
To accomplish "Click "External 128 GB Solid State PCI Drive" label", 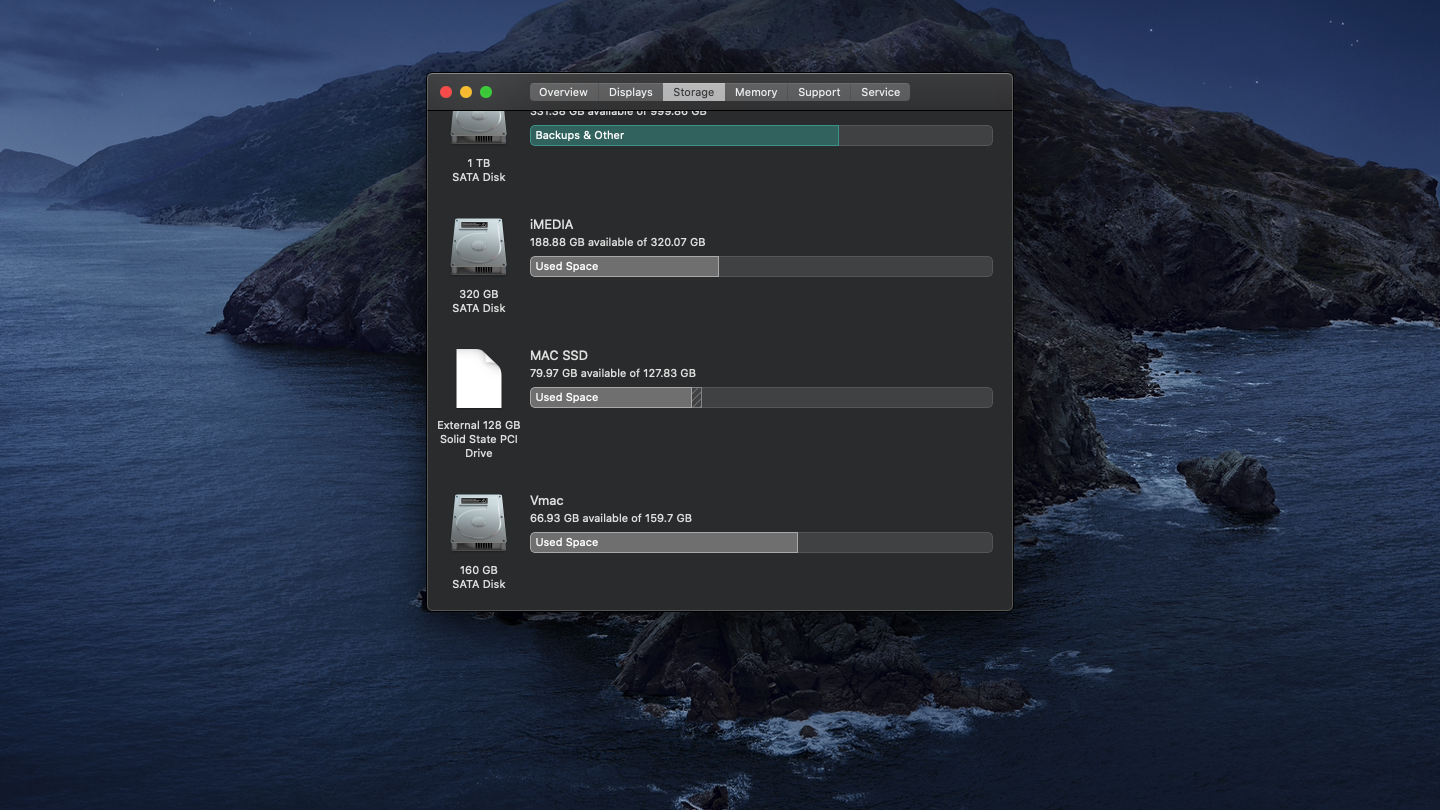I will click(x=479, y=439).
